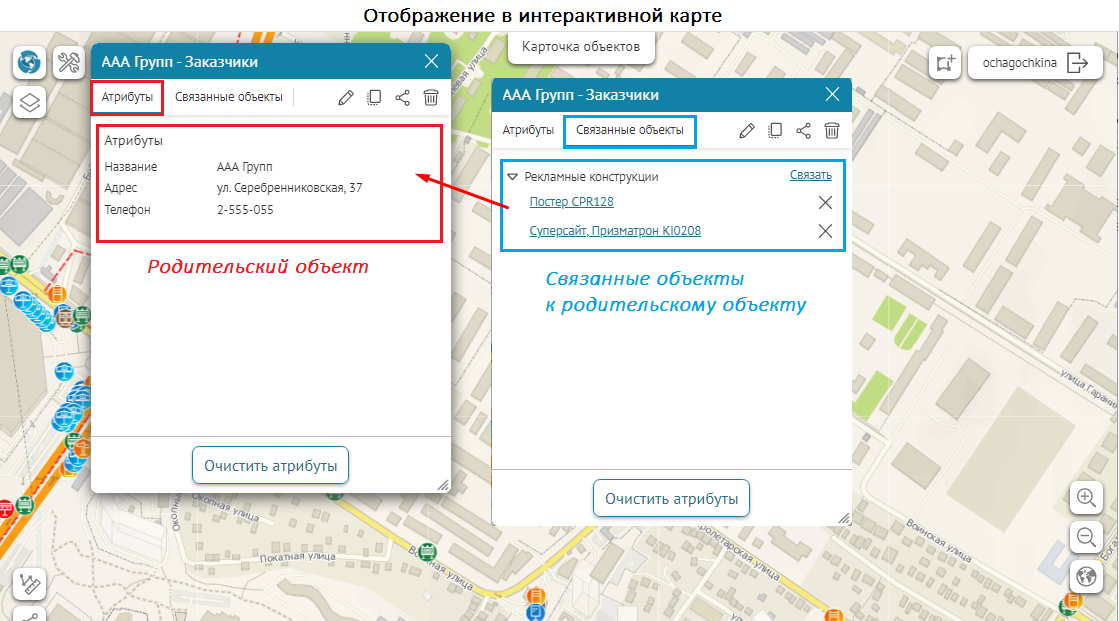Open the Постер CPR128 link
Screen dimensions: 1119x621
571,202
